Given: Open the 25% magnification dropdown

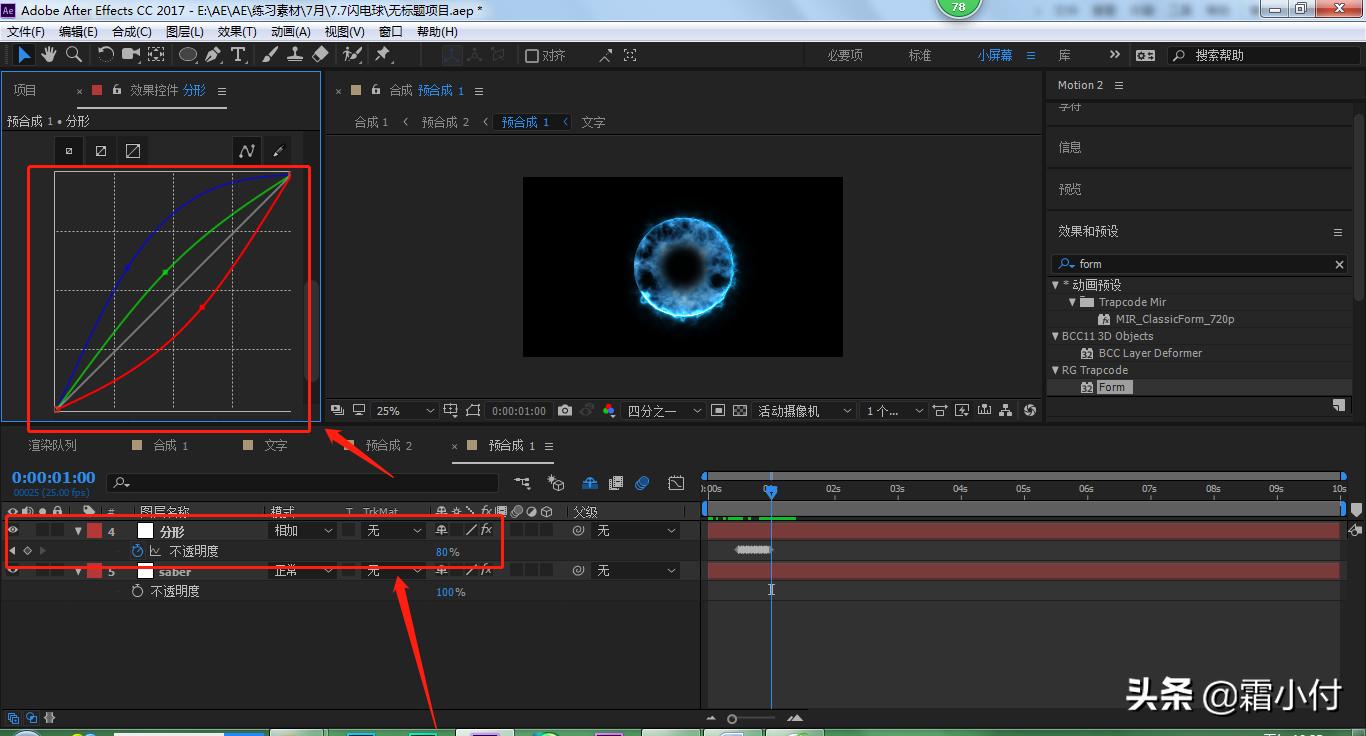Looking at the screenshot, I should coord(404,411).
